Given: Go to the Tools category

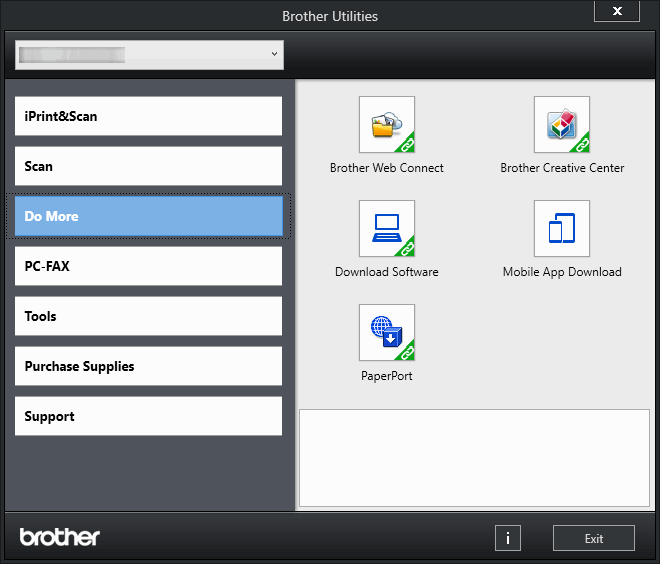Looking at the screenshot, I should coord(148,316).
